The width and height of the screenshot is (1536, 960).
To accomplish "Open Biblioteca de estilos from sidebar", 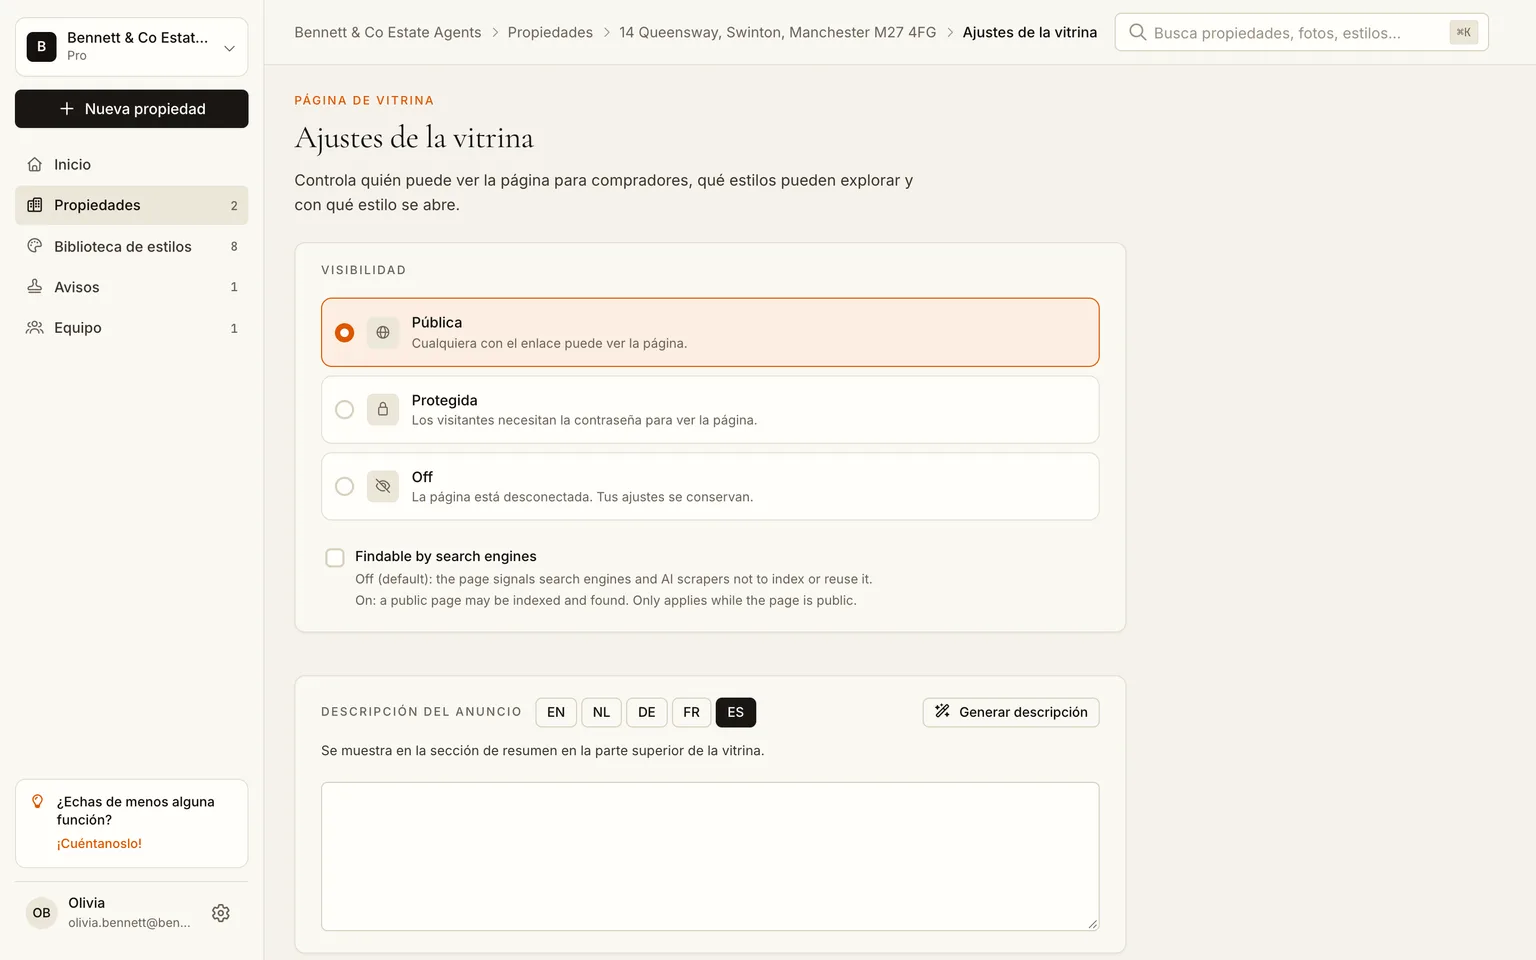I will pos(132,246).
